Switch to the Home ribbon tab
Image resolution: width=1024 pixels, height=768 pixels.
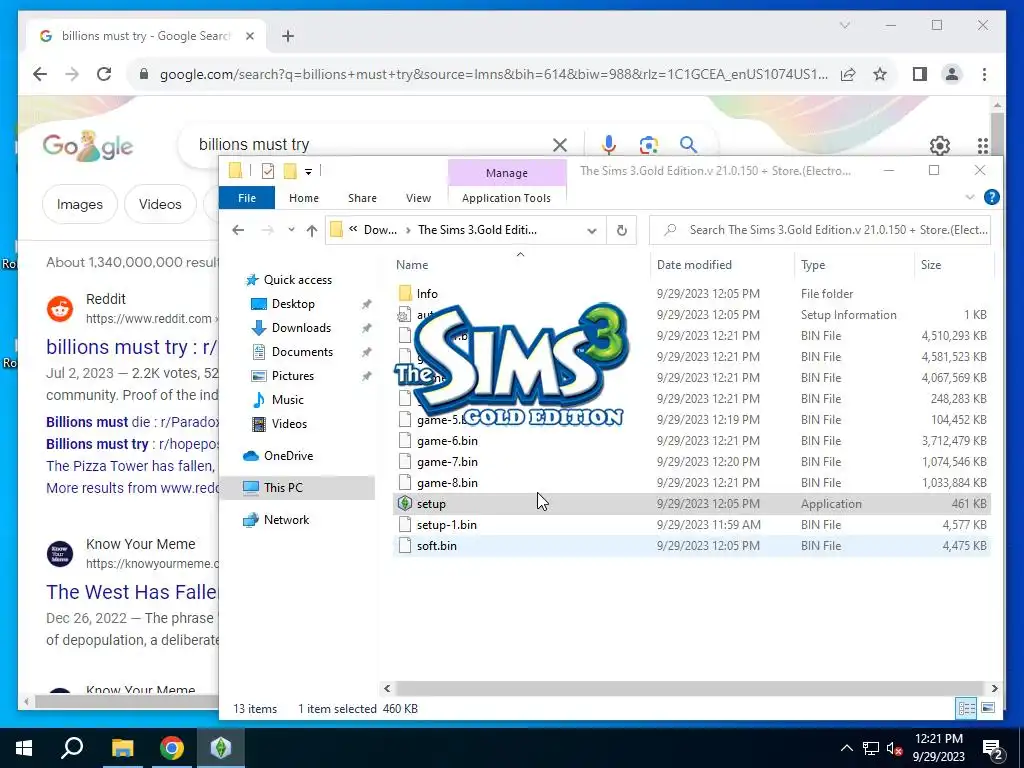coord(304,198)
